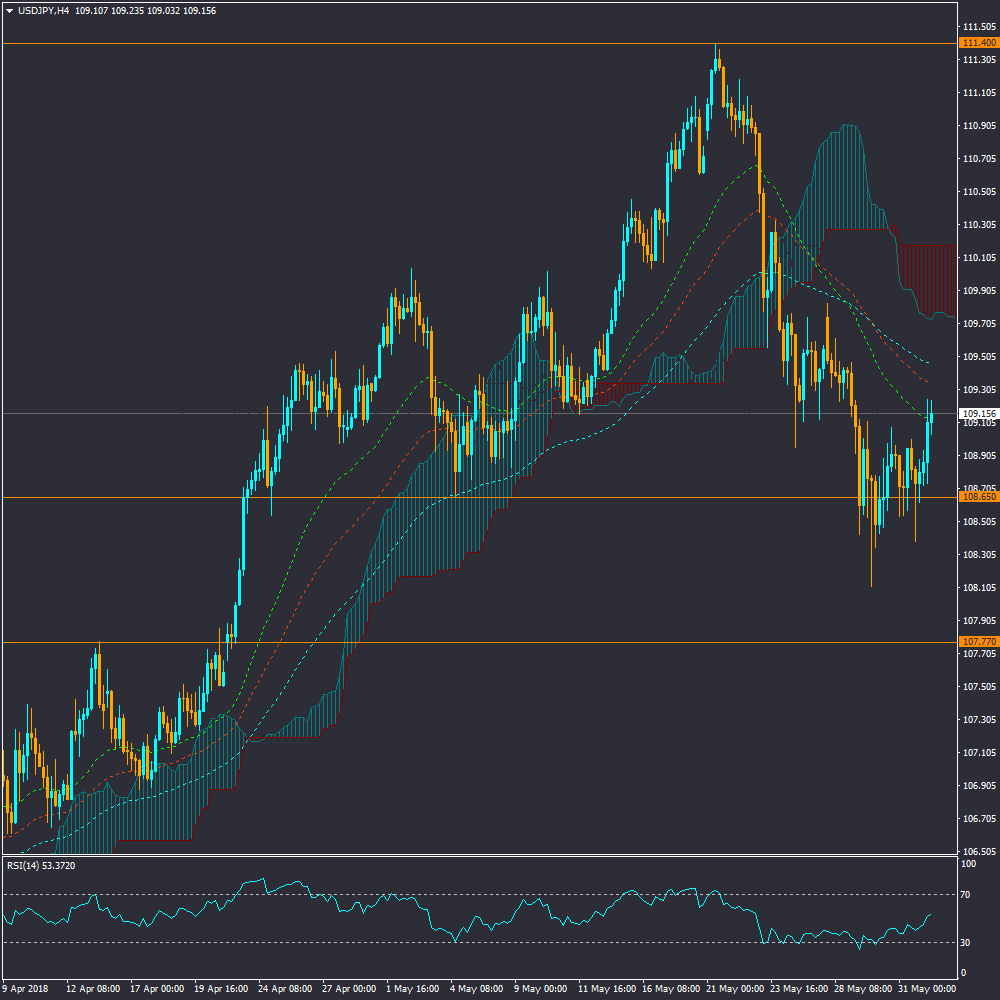The width and height of the screenshot is (1000, 1000).
Task: Click the '9 Apr 2018' date on the time axis
Action: (x=26, y=988)
